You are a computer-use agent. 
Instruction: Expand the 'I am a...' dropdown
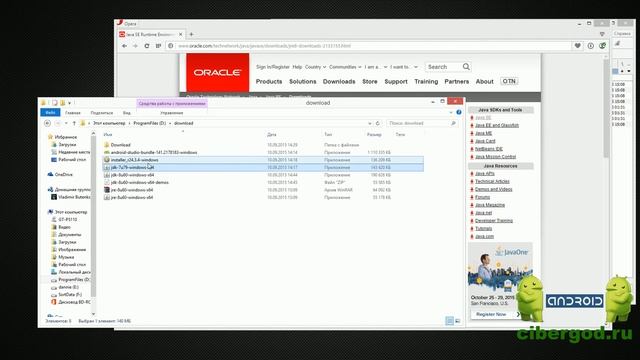click(x=376, y=67)
